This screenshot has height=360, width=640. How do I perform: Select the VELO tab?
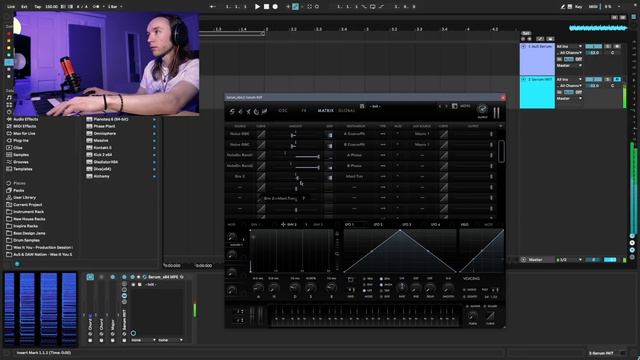464,224
